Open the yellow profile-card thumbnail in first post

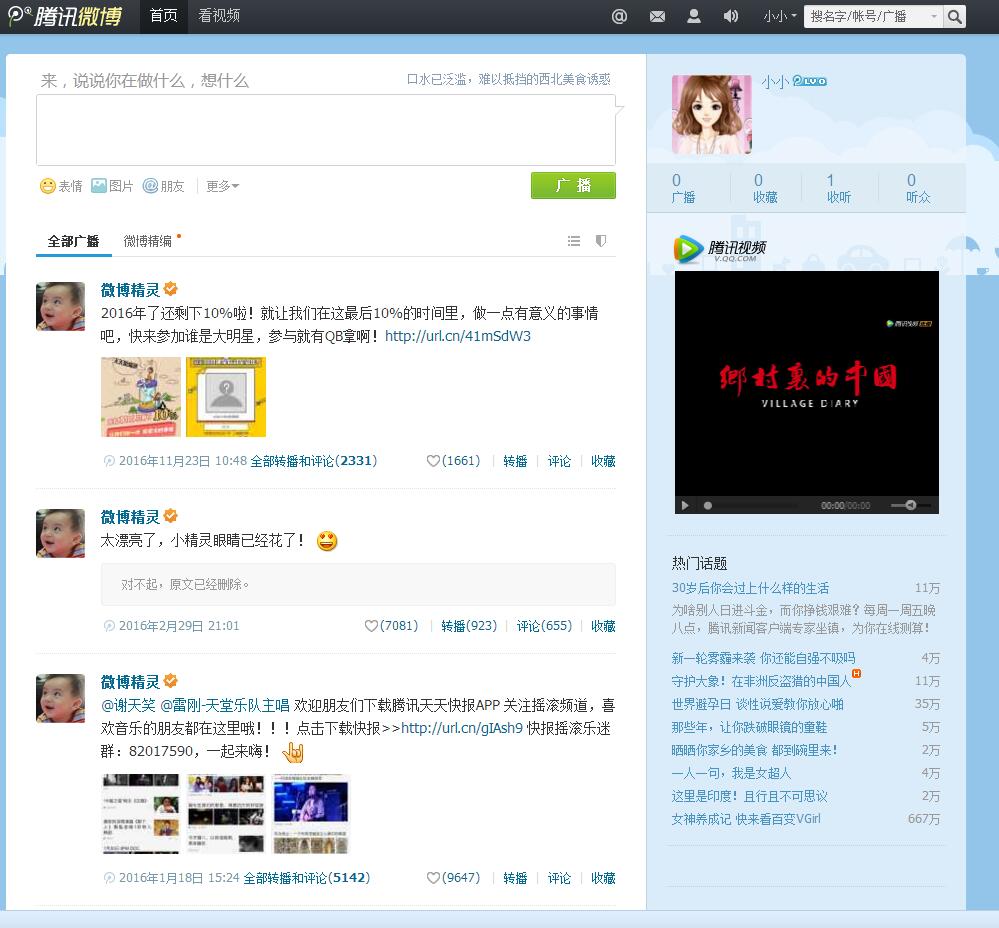coord(226,397)
